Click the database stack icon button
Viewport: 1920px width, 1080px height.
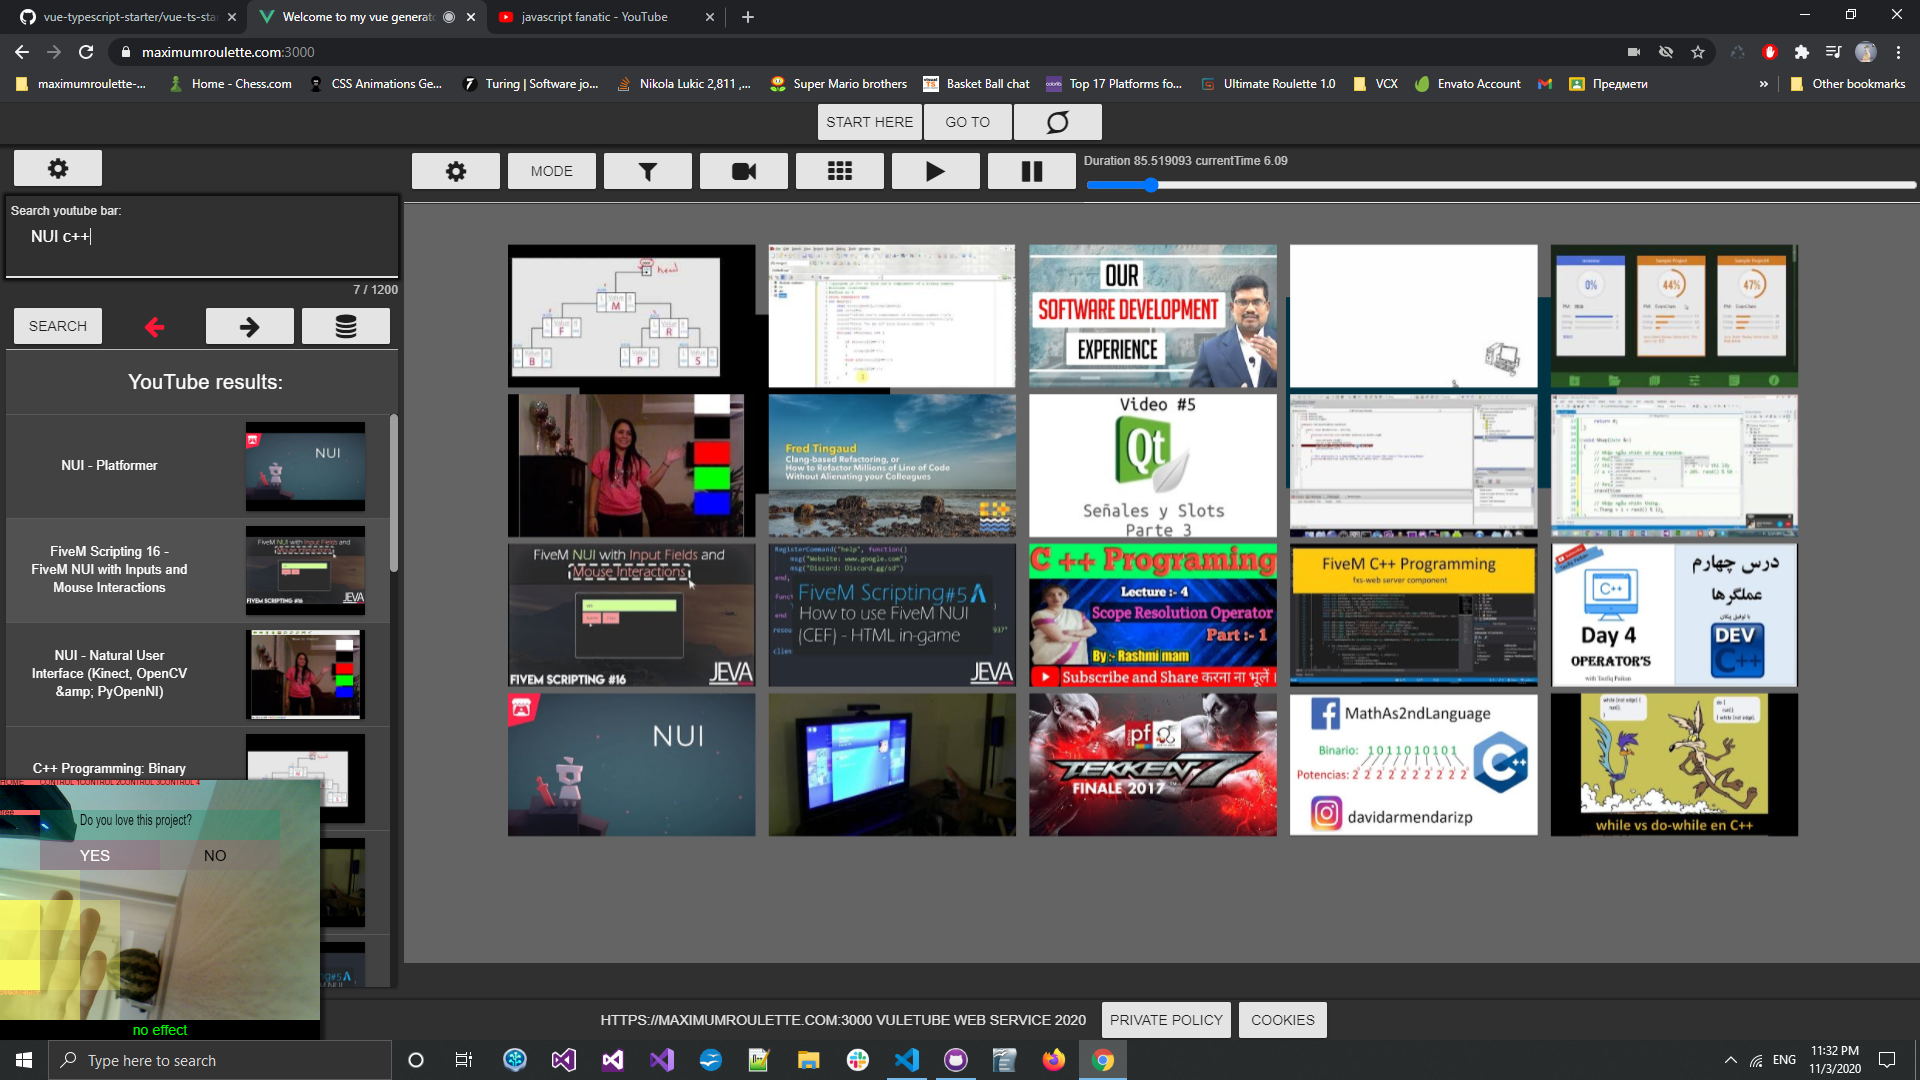click(x=346, y=326)
